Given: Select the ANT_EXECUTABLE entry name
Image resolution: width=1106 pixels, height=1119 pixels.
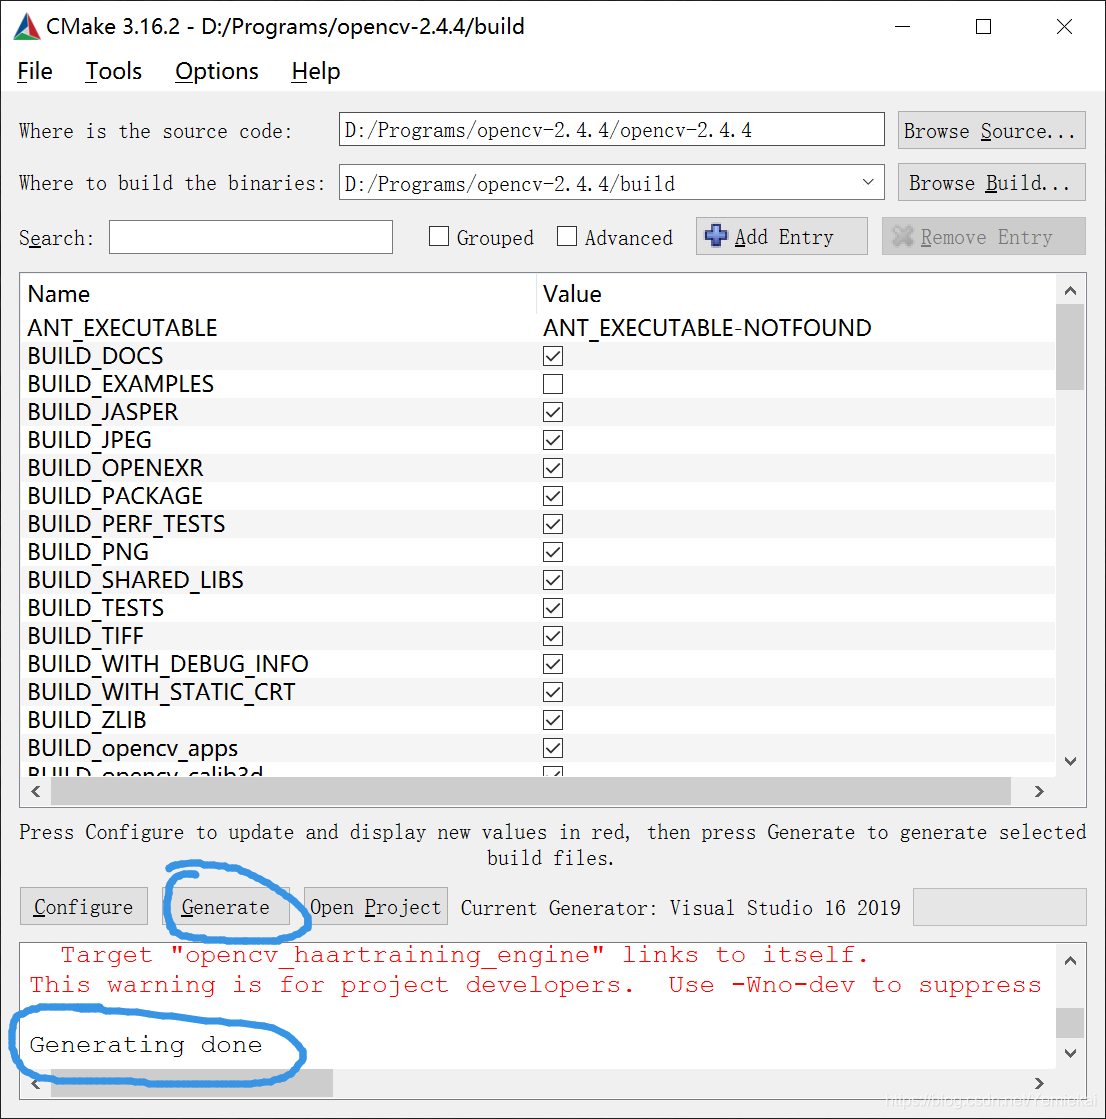Looking at the screenshot, I should pos(123,328).
